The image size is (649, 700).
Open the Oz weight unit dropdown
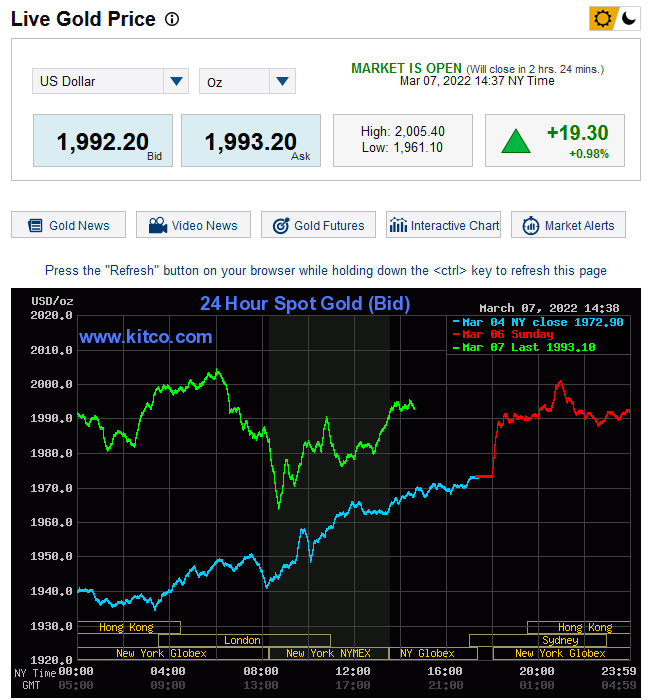pyautogui.click(x=247, y=81)
